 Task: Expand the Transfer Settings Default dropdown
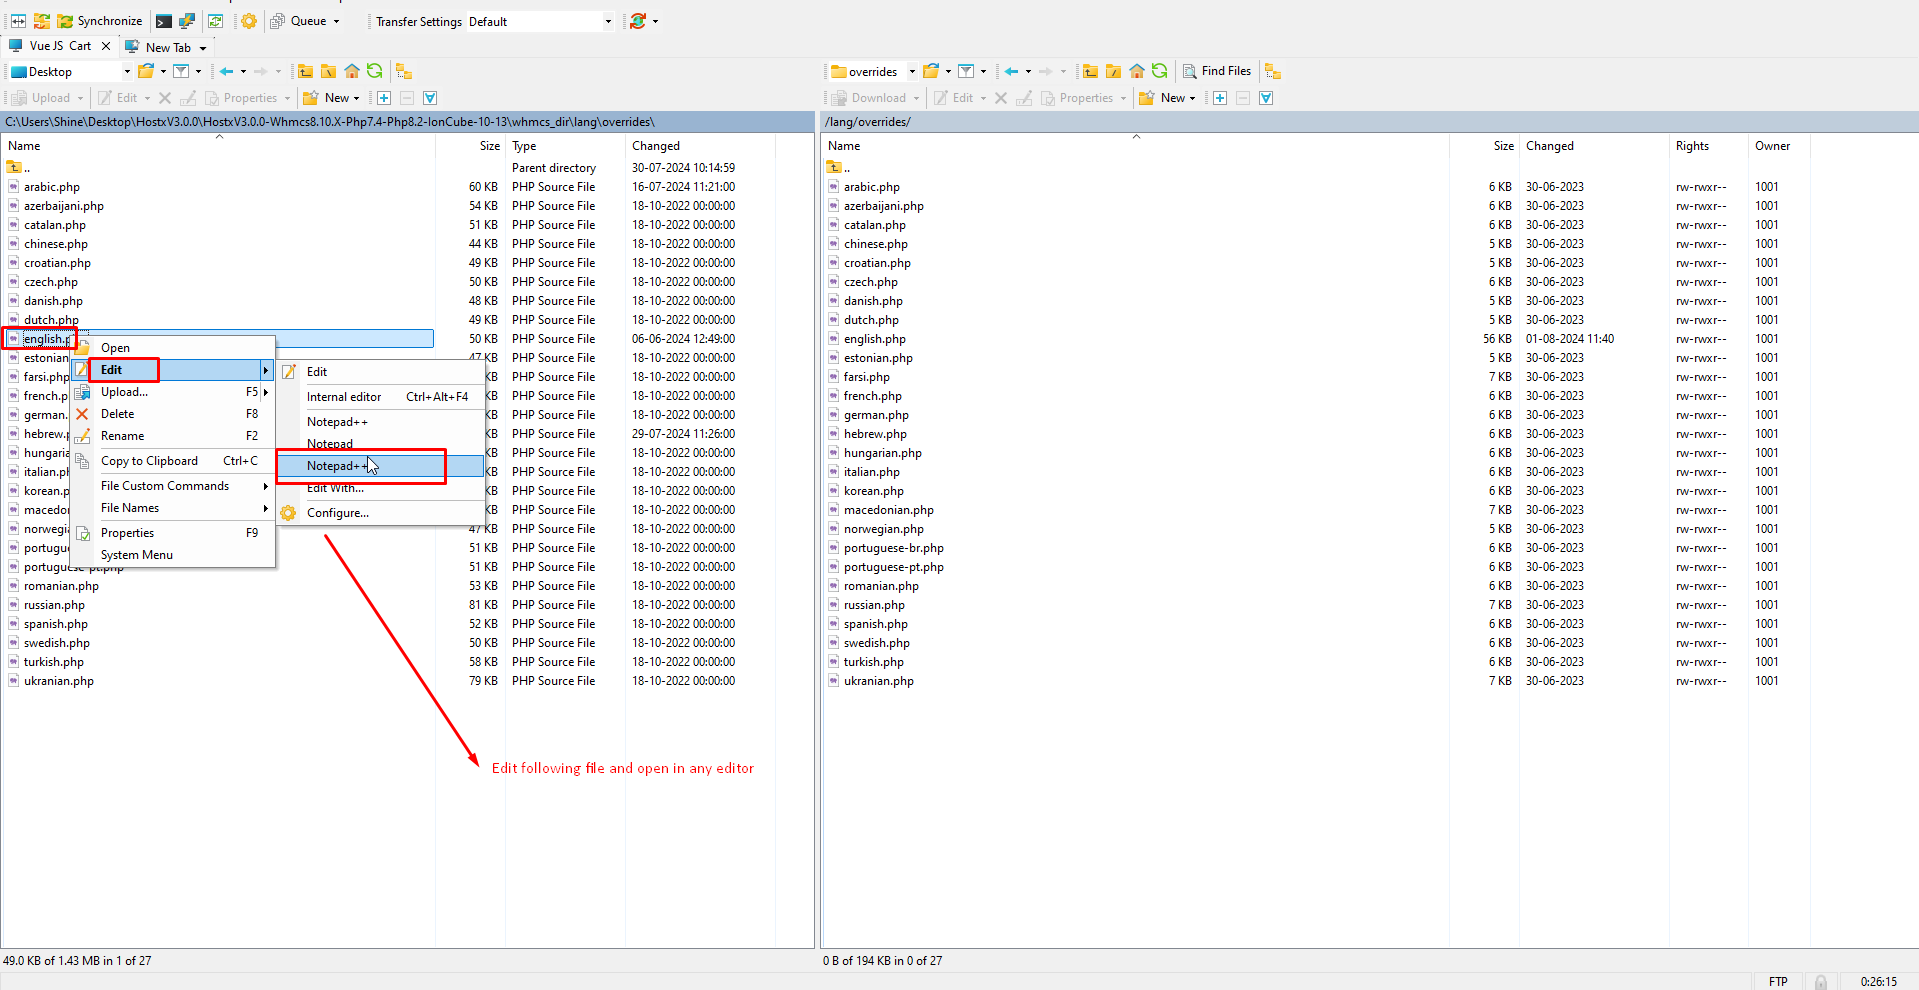point(608,21)
